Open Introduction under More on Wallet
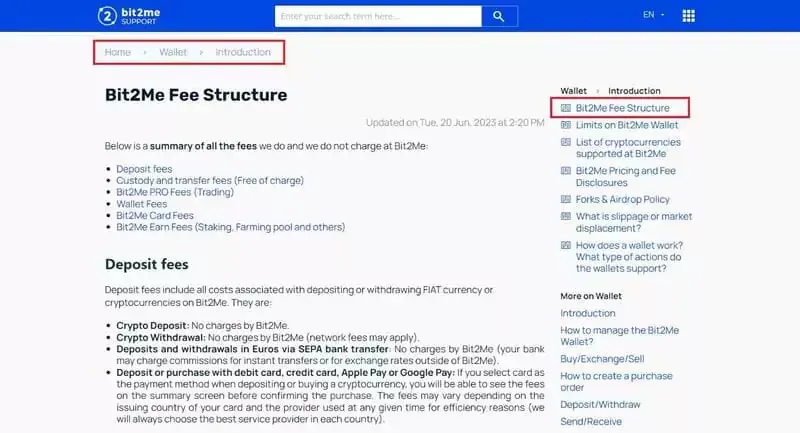 (x=588, y=313)
